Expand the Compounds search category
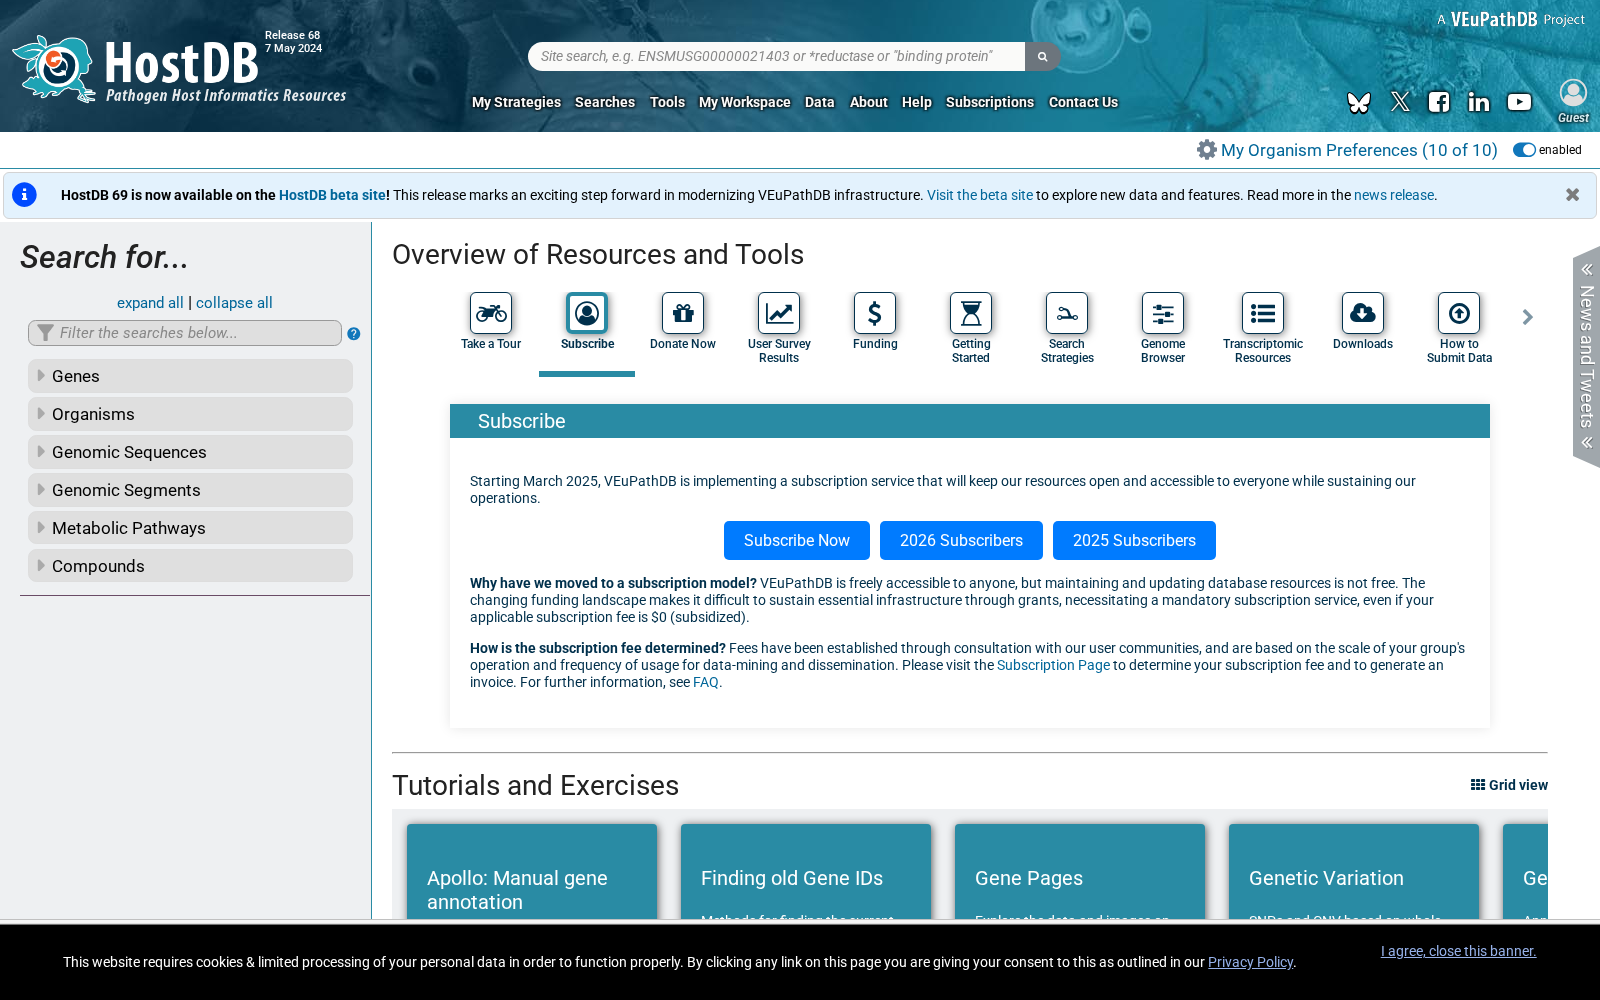Image resolution: width=1600 pixels, height=1000 pixels. coord(190,566)
